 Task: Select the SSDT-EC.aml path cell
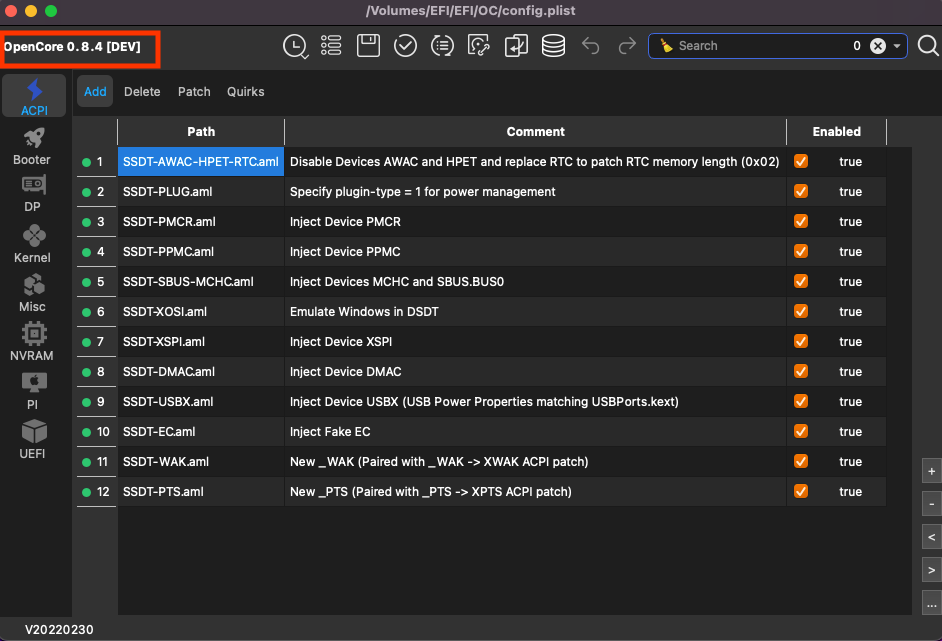(x=201, y=432)
